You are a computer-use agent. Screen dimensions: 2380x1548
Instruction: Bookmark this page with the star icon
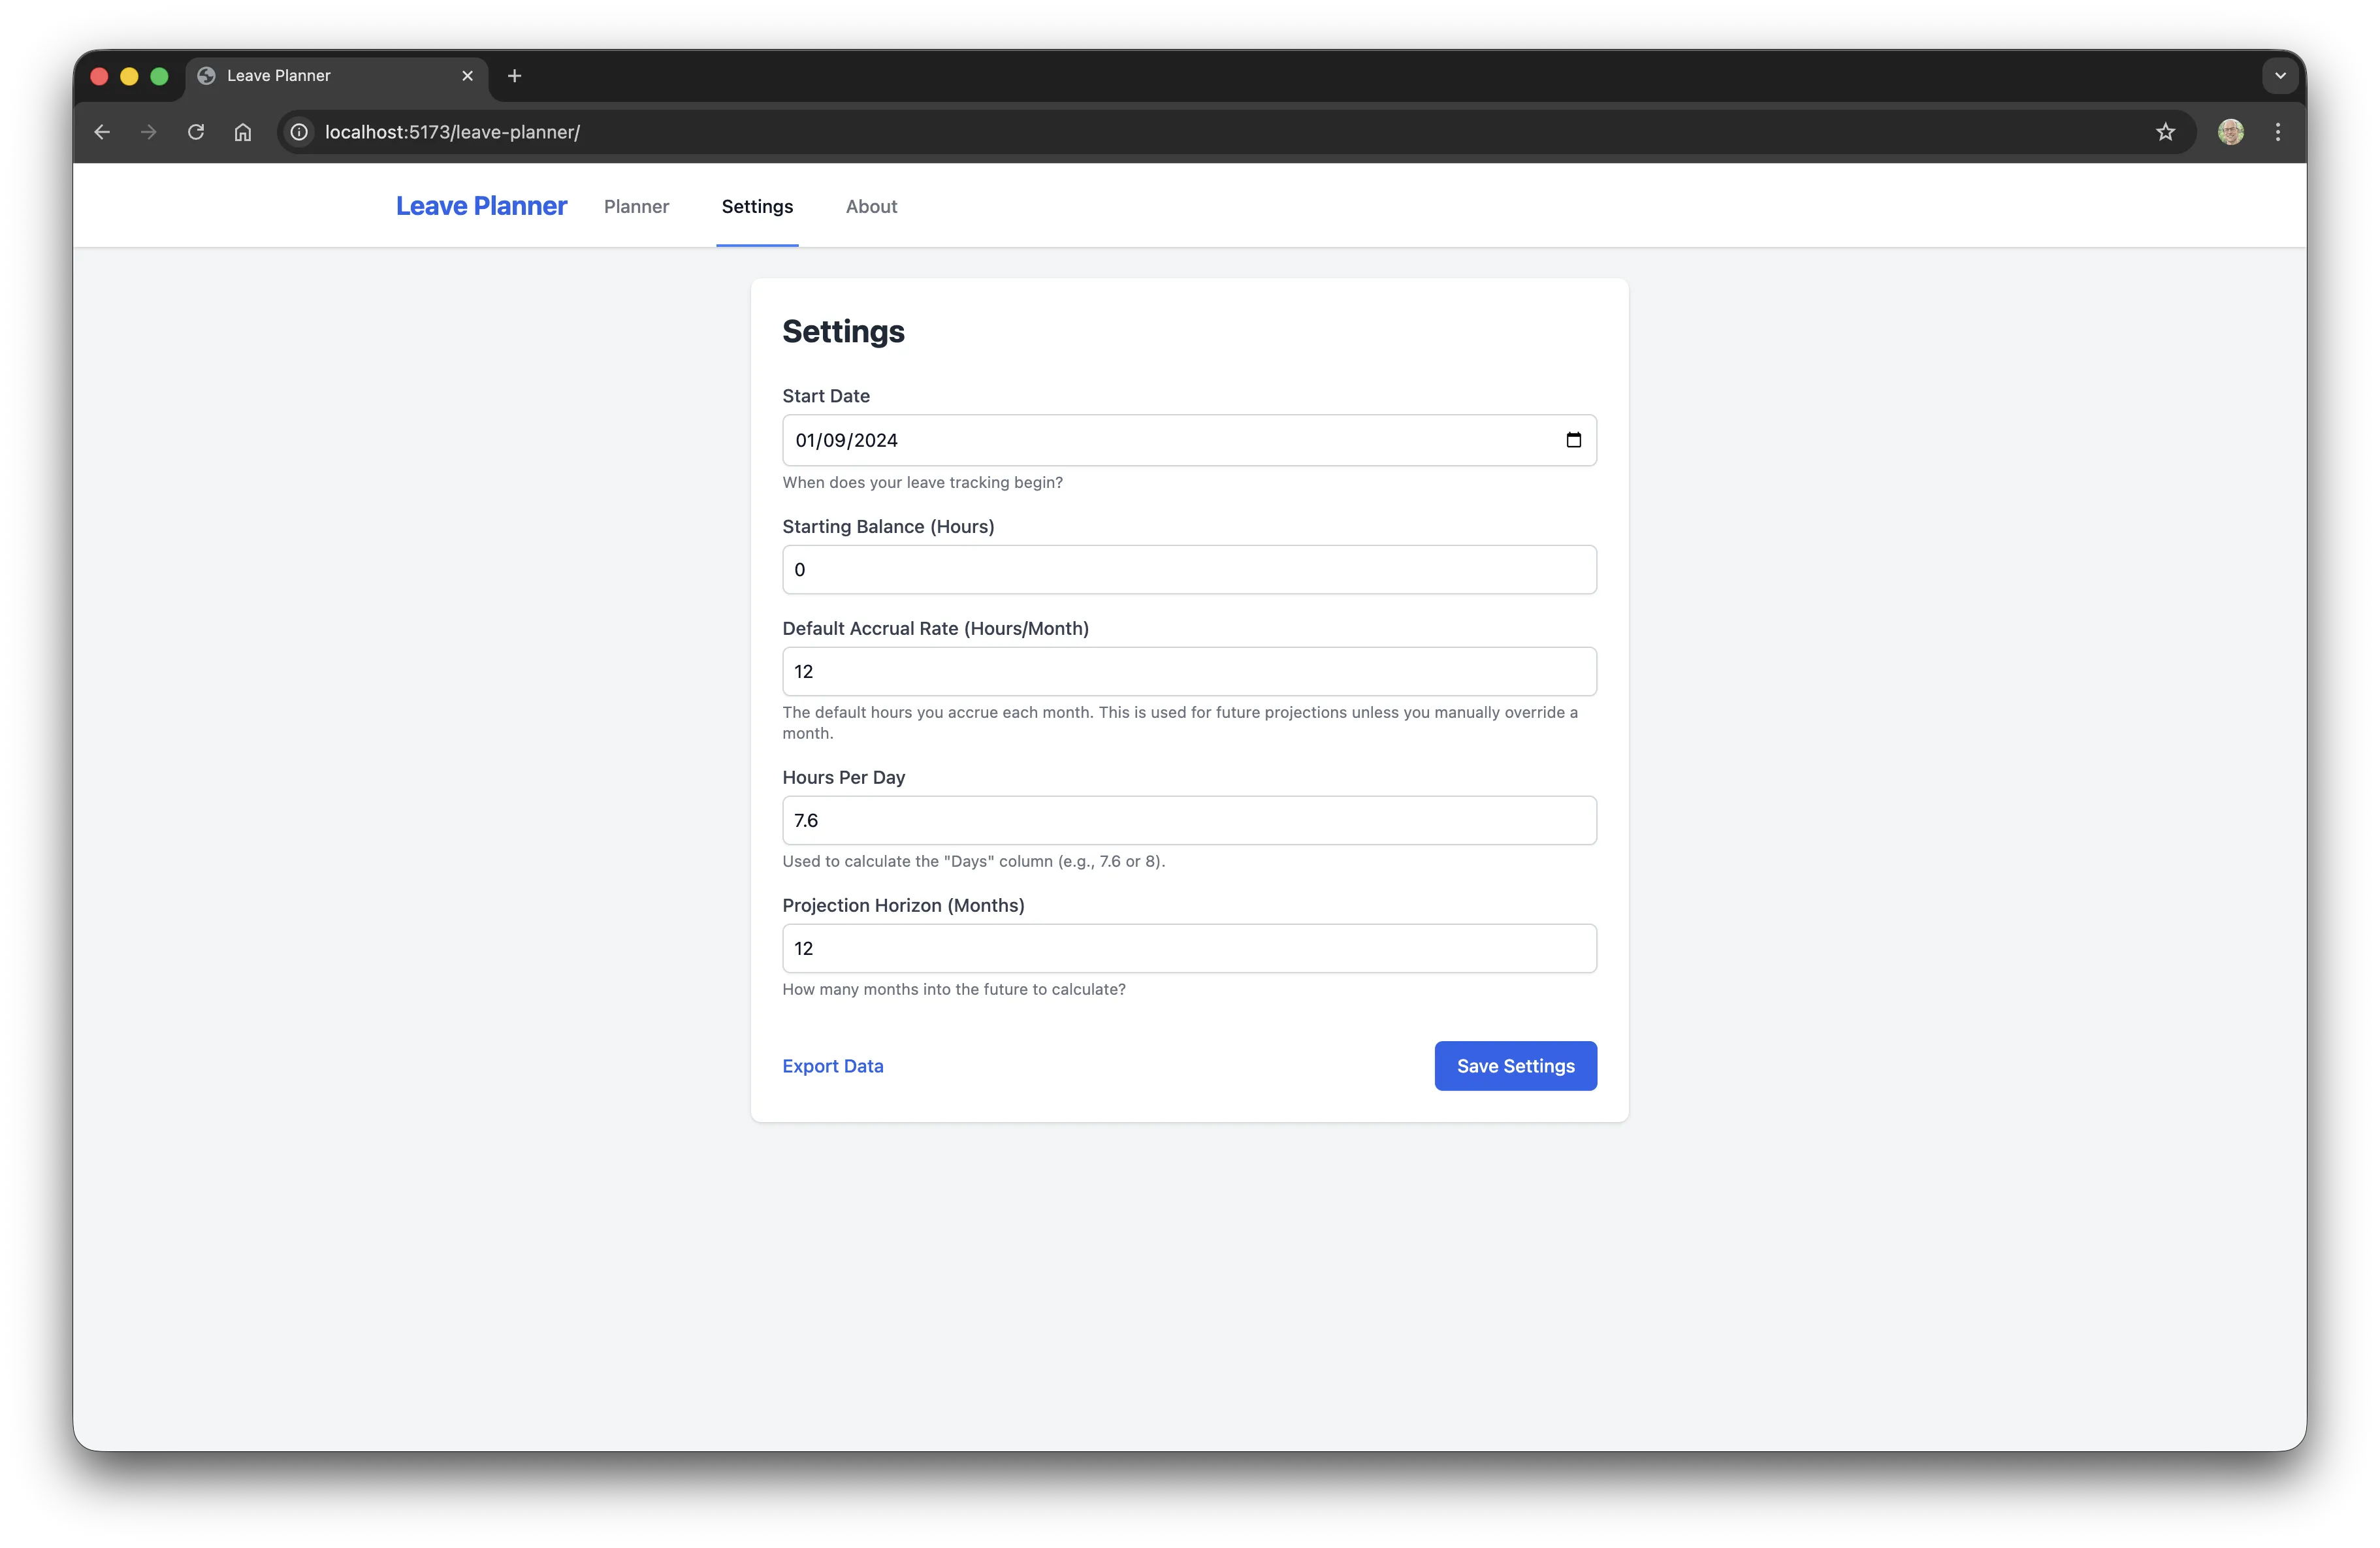[2165, 132]
